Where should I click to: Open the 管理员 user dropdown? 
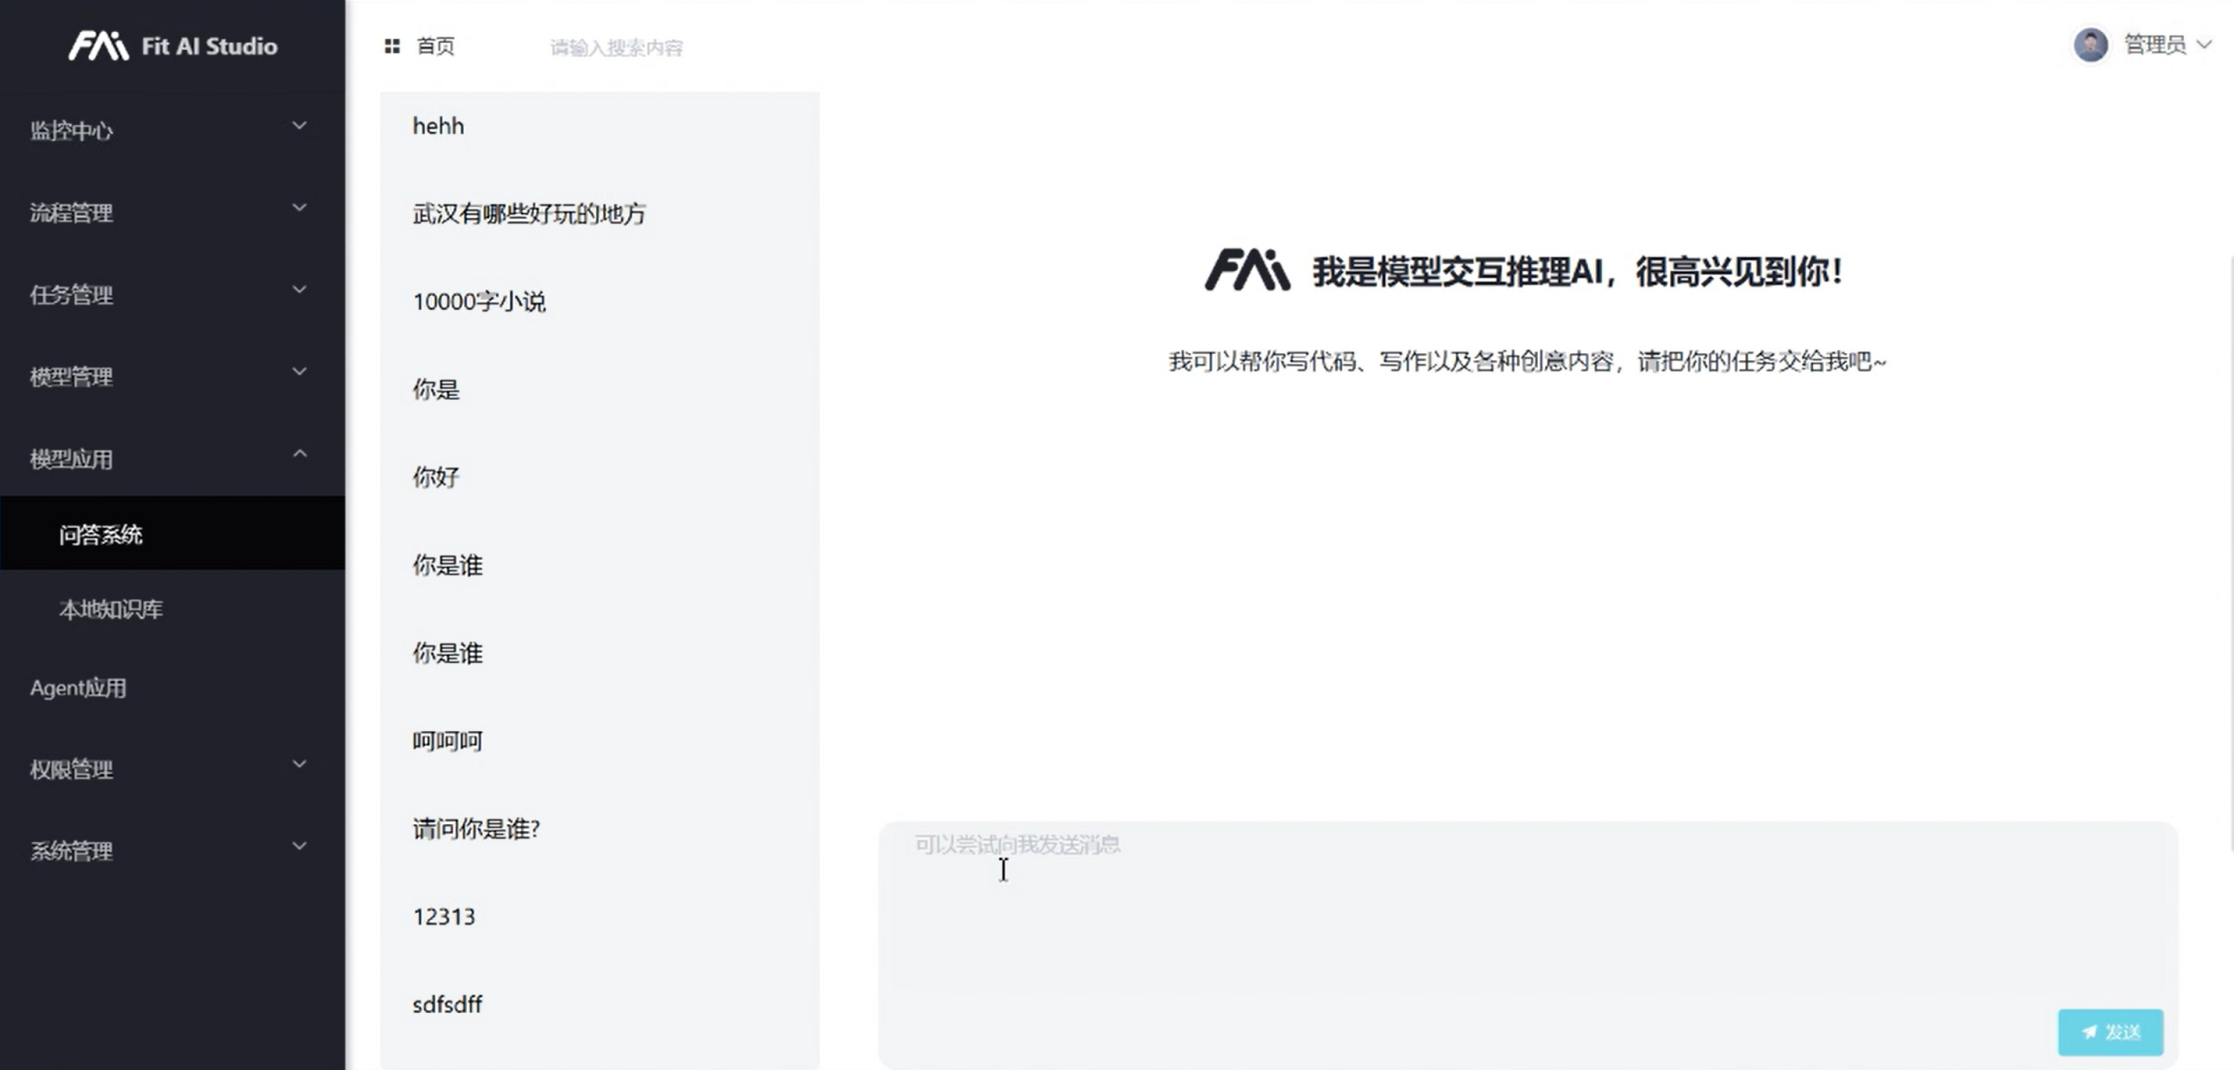(2167, 45)
